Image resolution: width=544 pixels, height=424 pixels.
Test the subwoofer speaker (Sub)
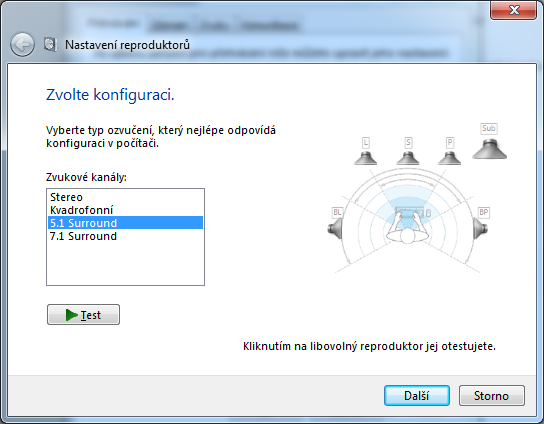click(490, 149)
